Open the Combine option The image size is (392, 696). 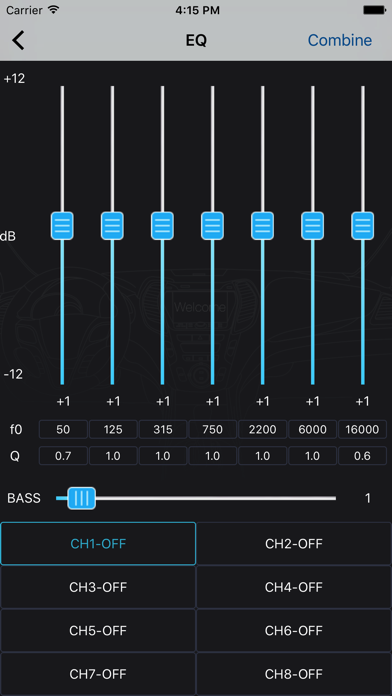click(340, 40)
